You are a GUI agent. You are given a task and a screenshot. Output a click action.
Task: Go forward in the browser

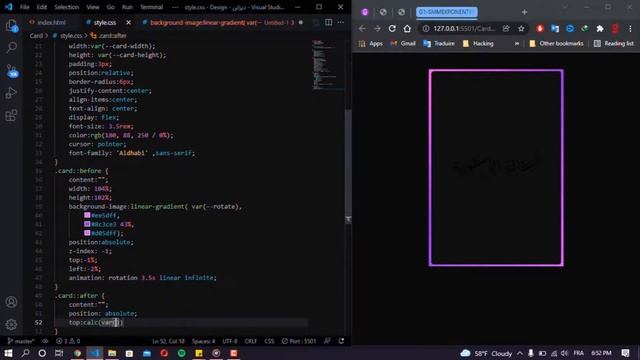(x=377, y=29)
